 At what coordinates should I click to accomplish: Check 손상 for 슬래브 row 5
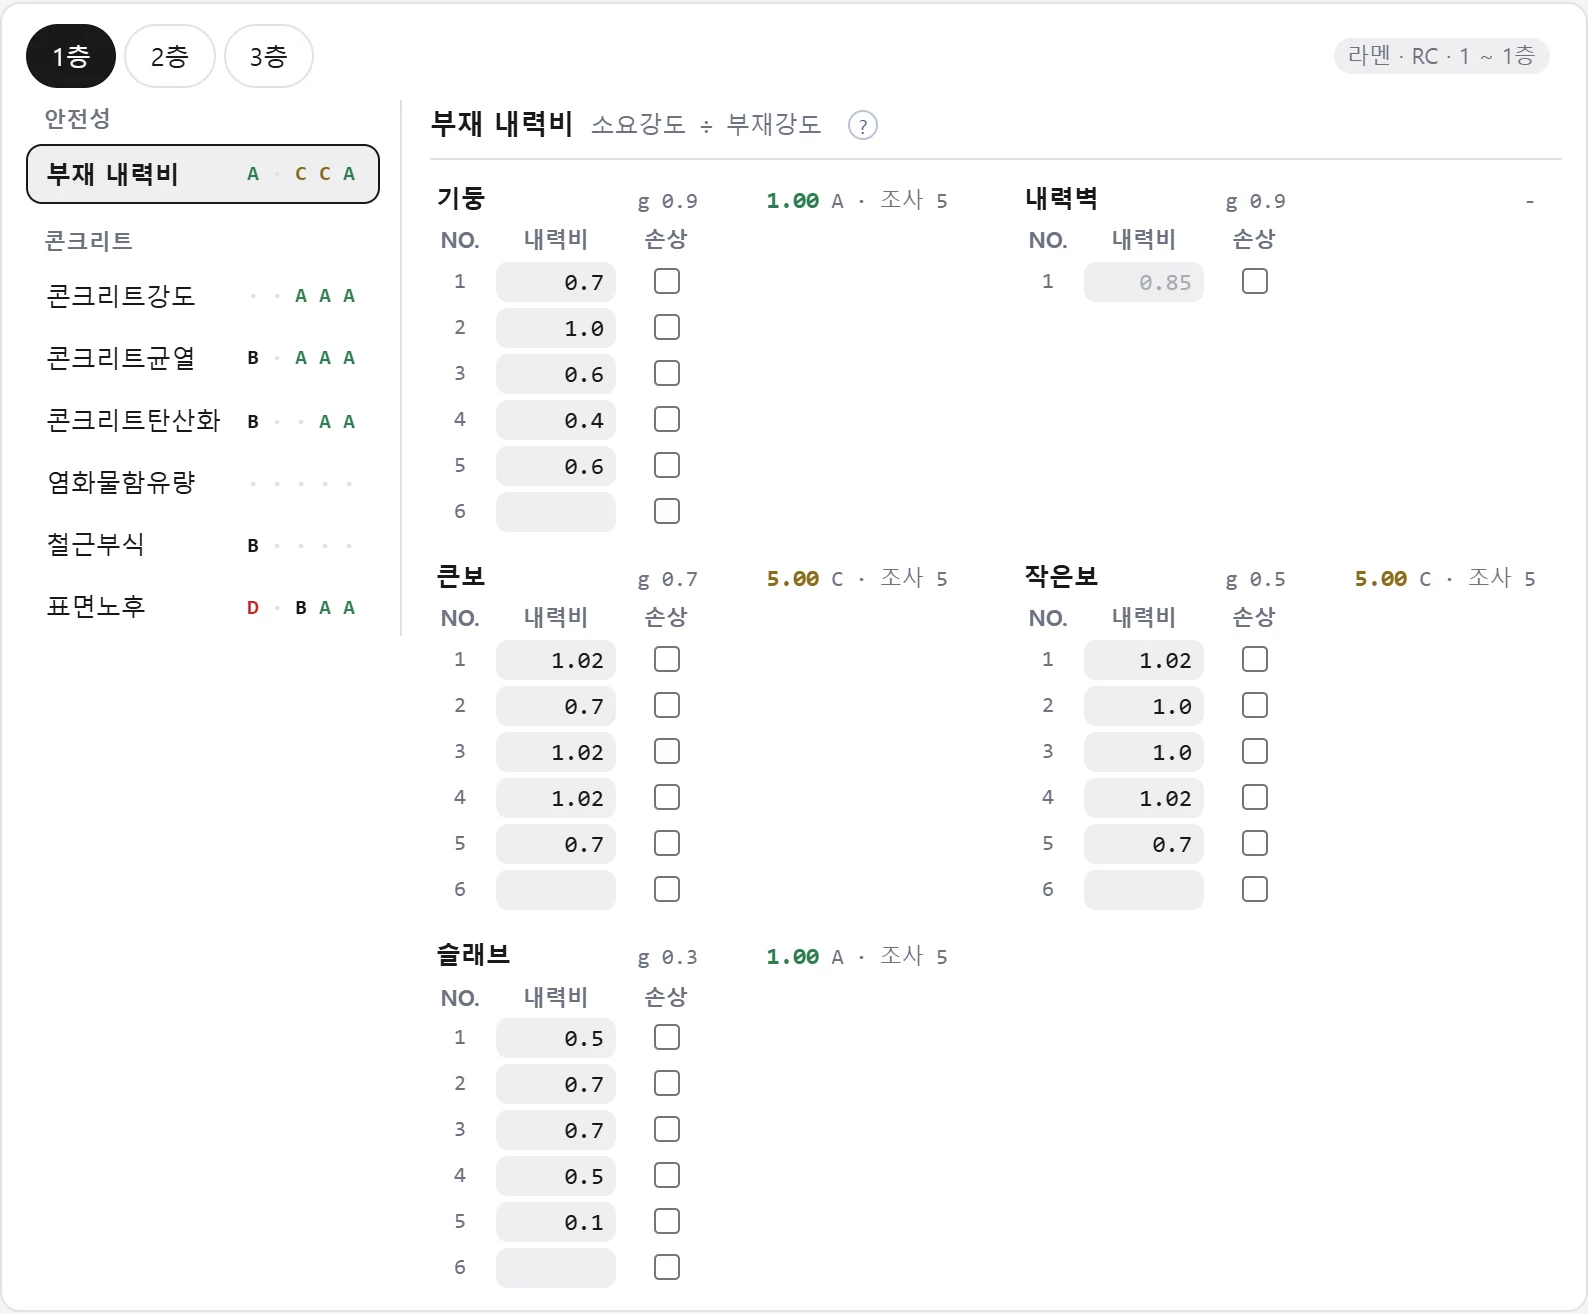[x=667, y=1222]
